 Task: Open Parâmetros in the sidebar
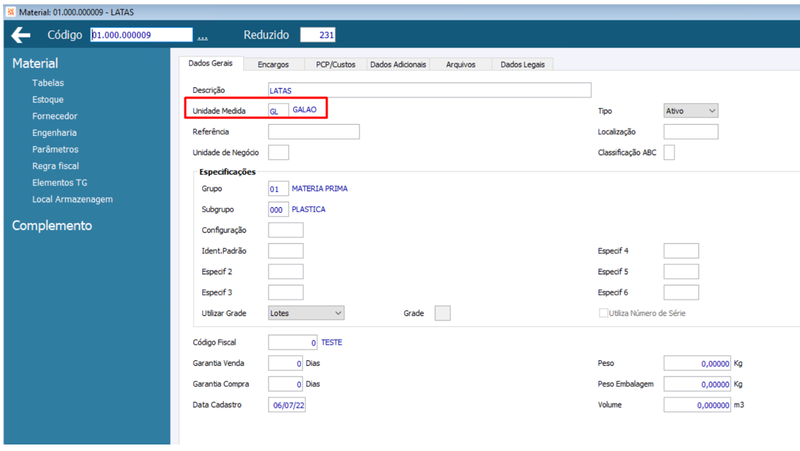coord(55,149)
